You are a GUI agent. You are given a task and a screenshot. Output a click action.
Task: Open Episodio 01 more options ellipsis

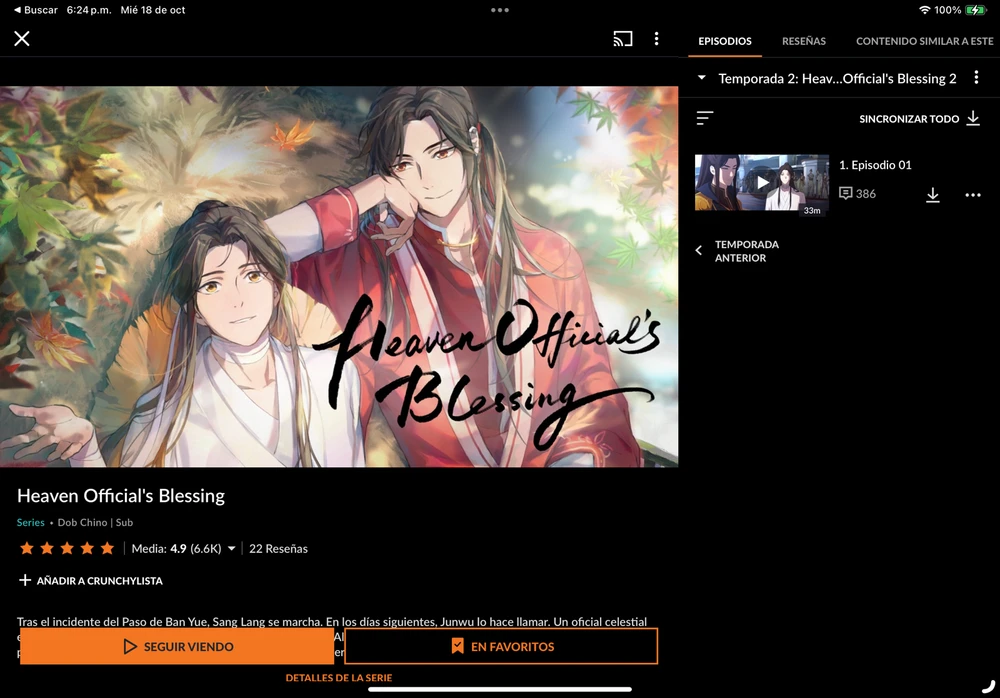973,195
